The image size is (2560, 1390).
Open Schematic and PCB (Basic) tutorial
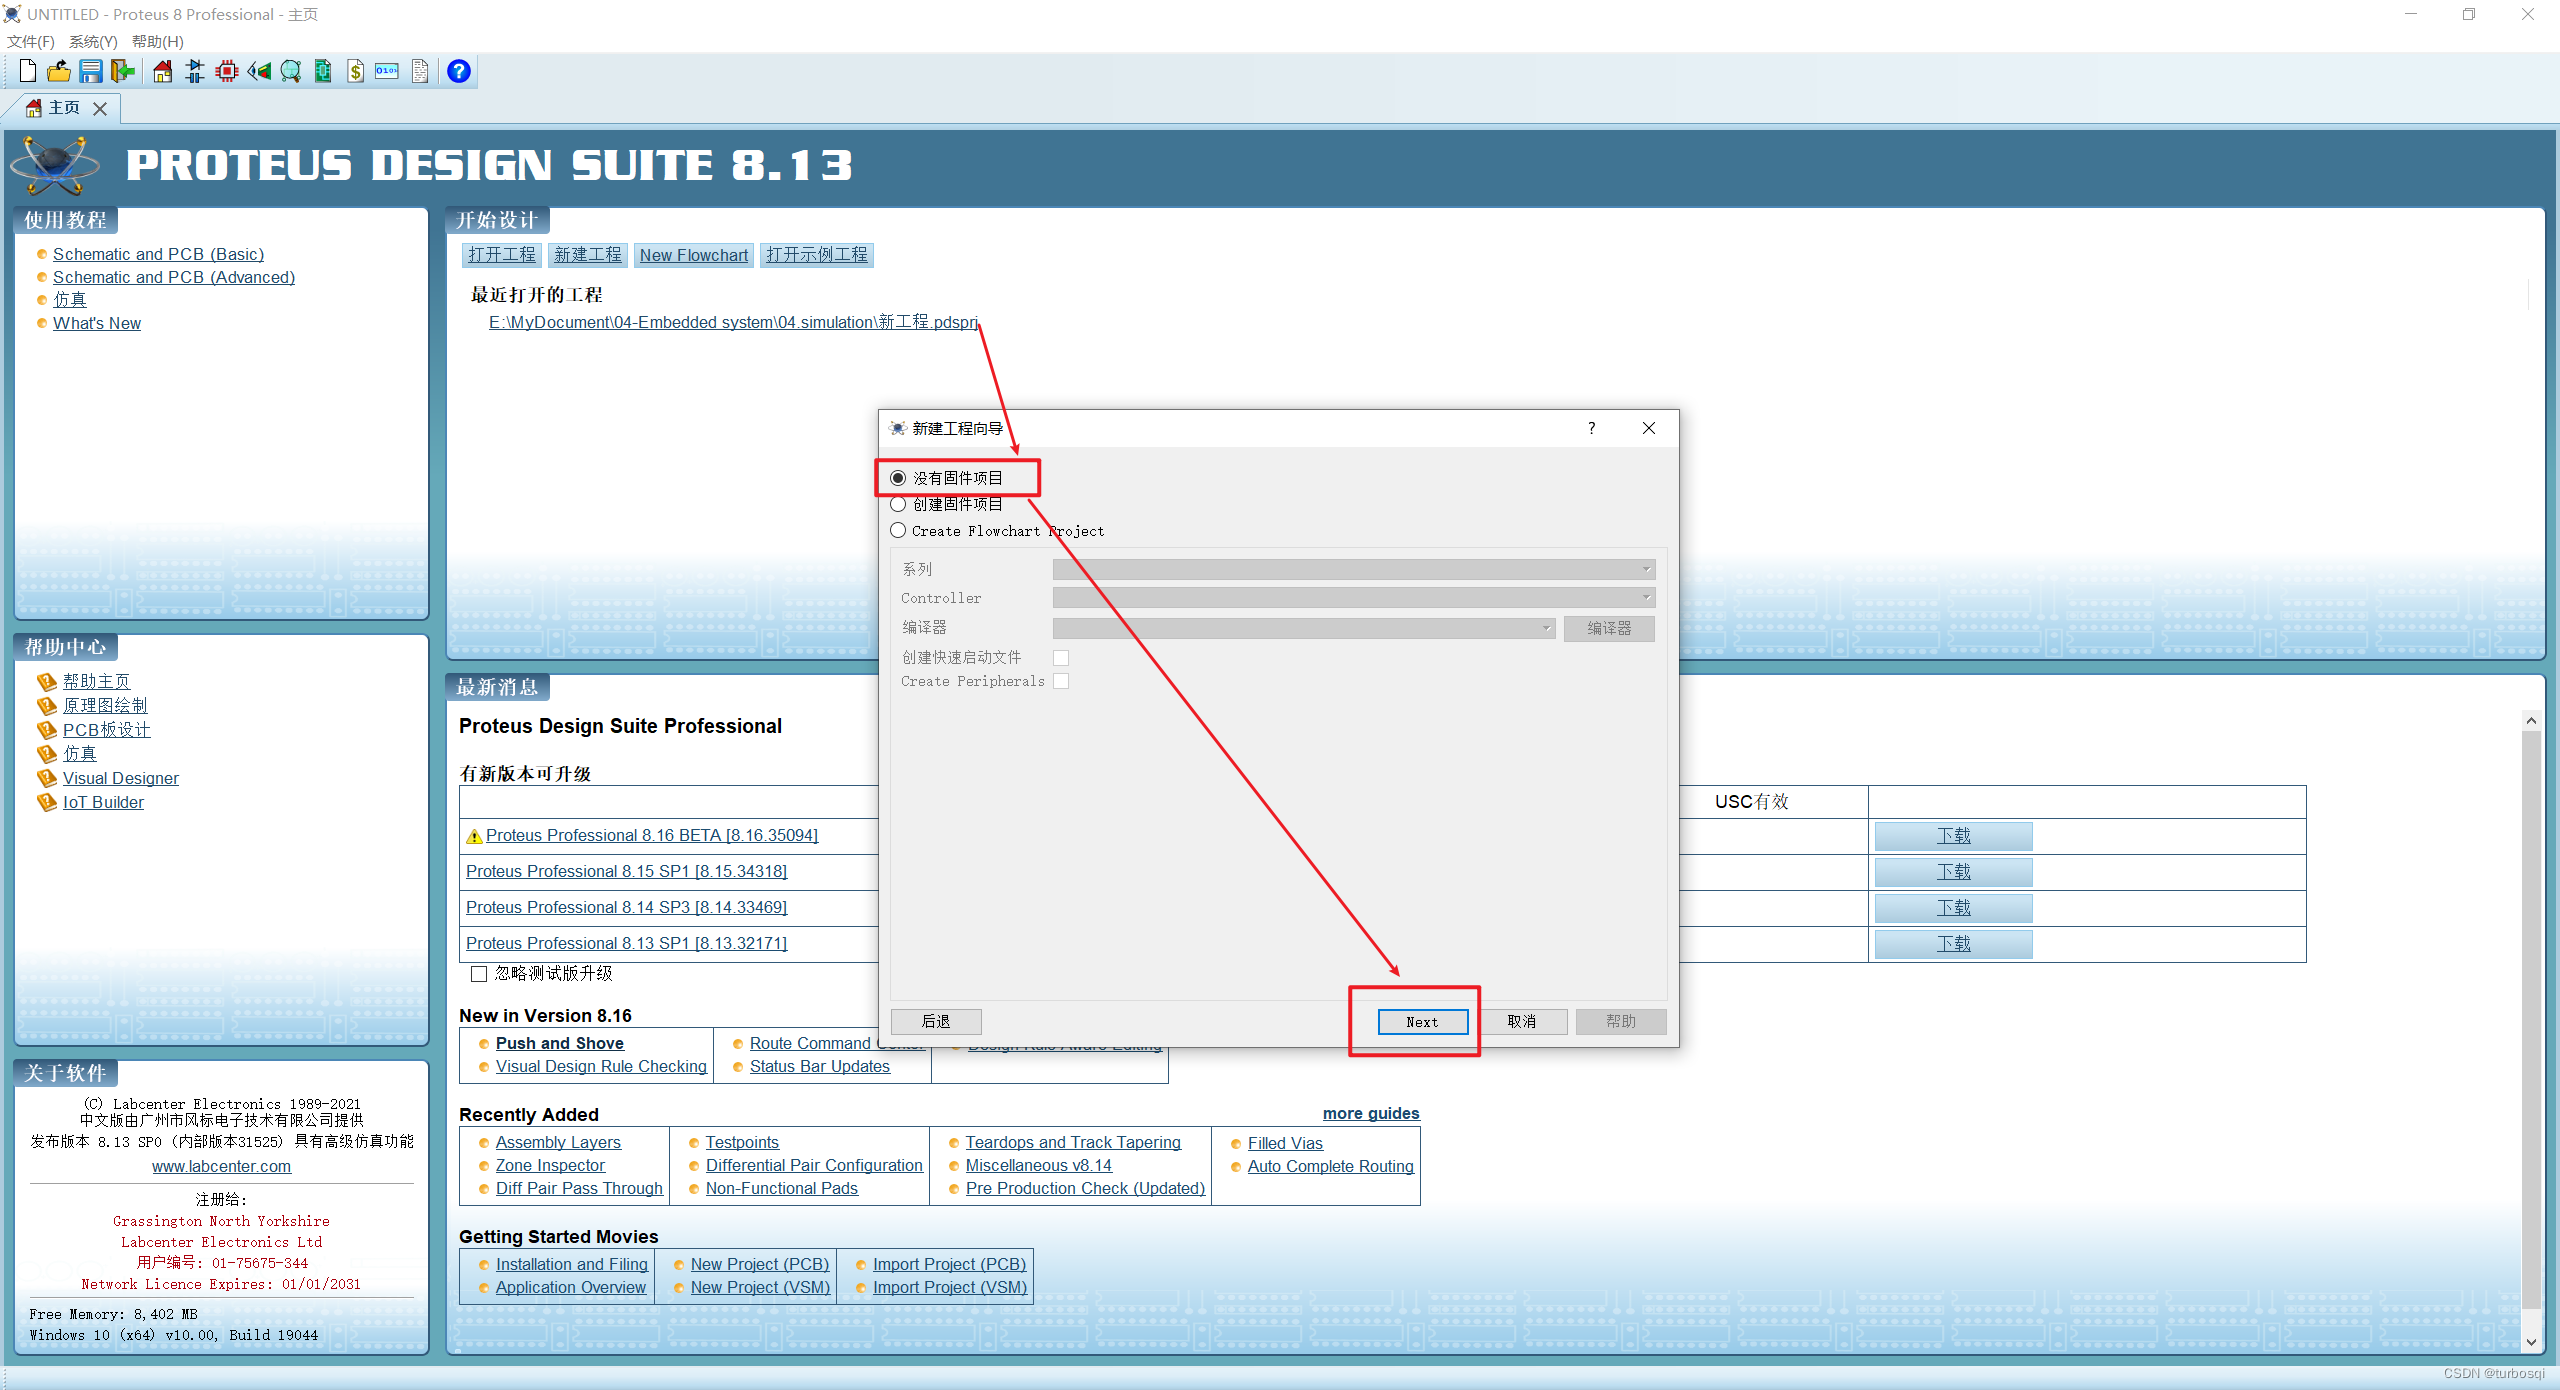(x=158, y=254)
